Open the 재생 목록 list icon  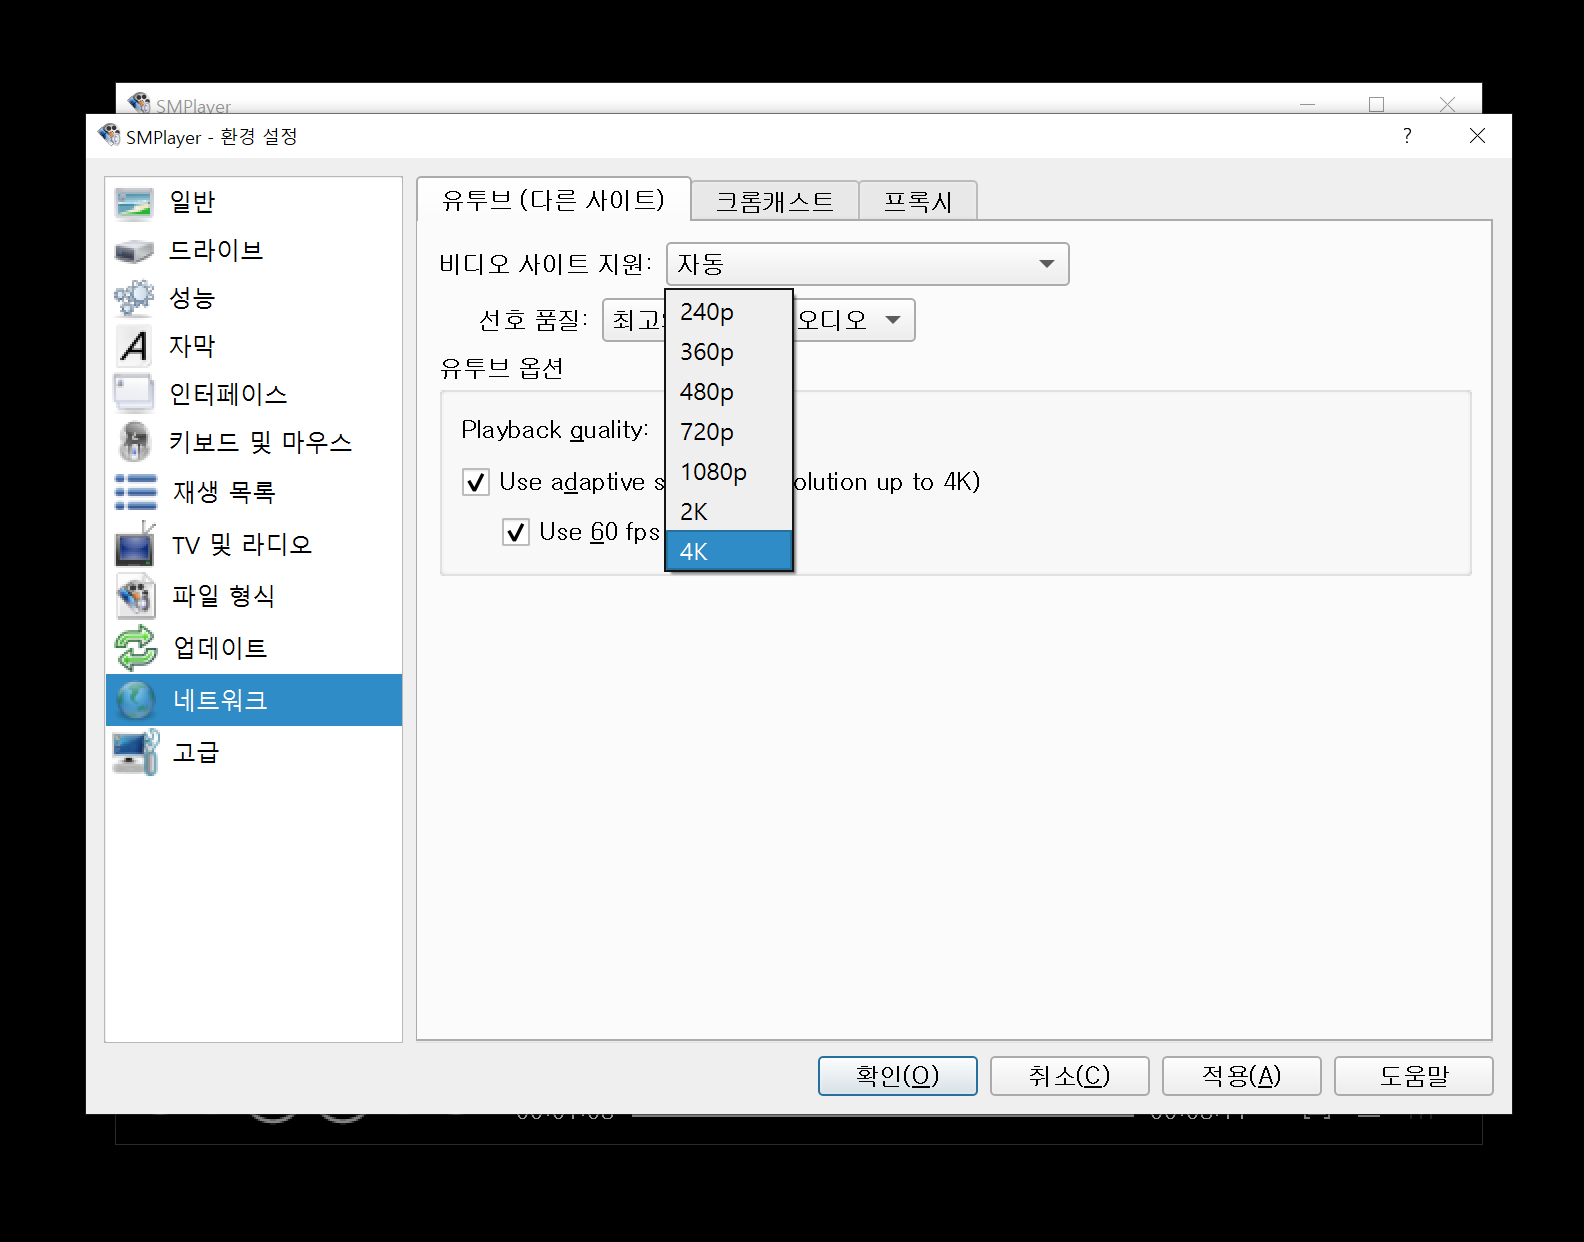click(135, 492)
